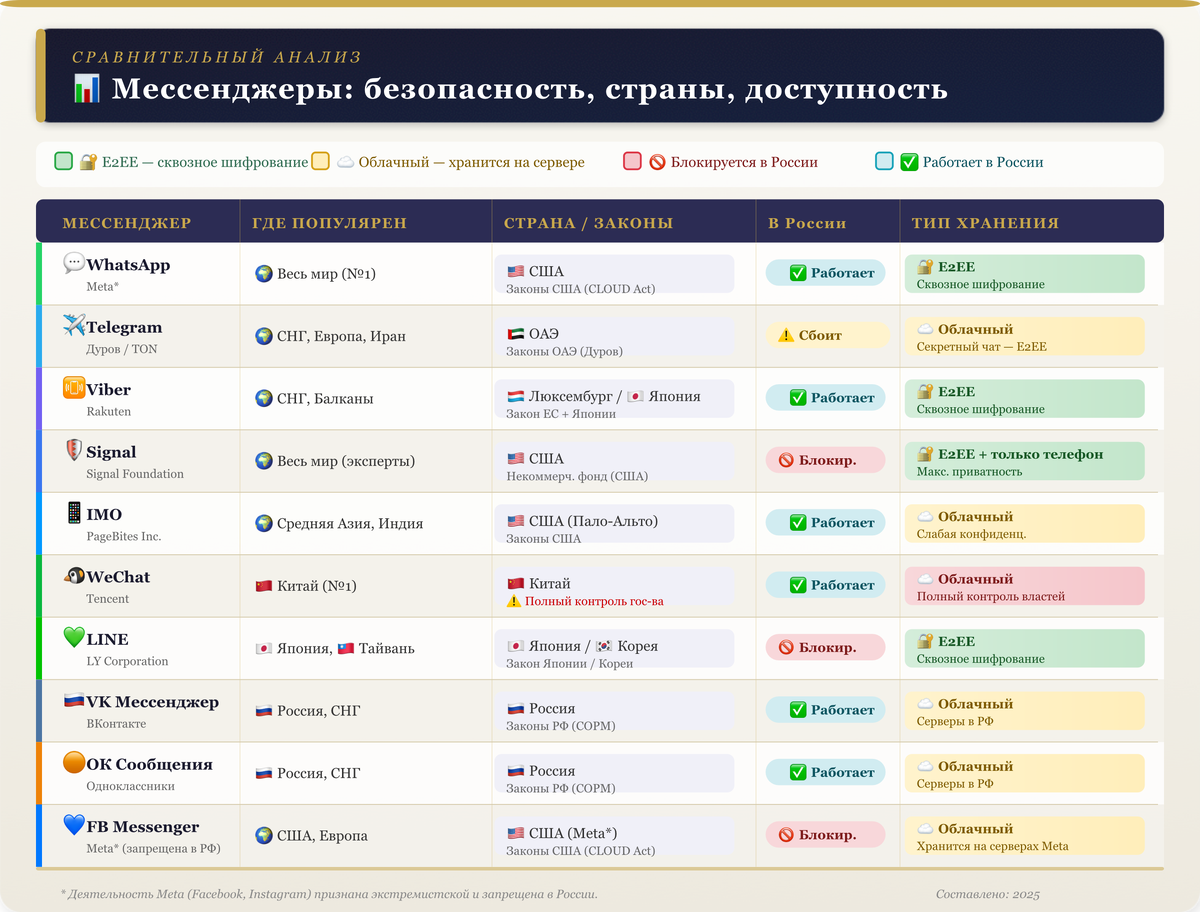Viewport: 1200px width, 912px height.
Task: Click the Работает badge in WhatsApp row
Action: click(826, 273)
